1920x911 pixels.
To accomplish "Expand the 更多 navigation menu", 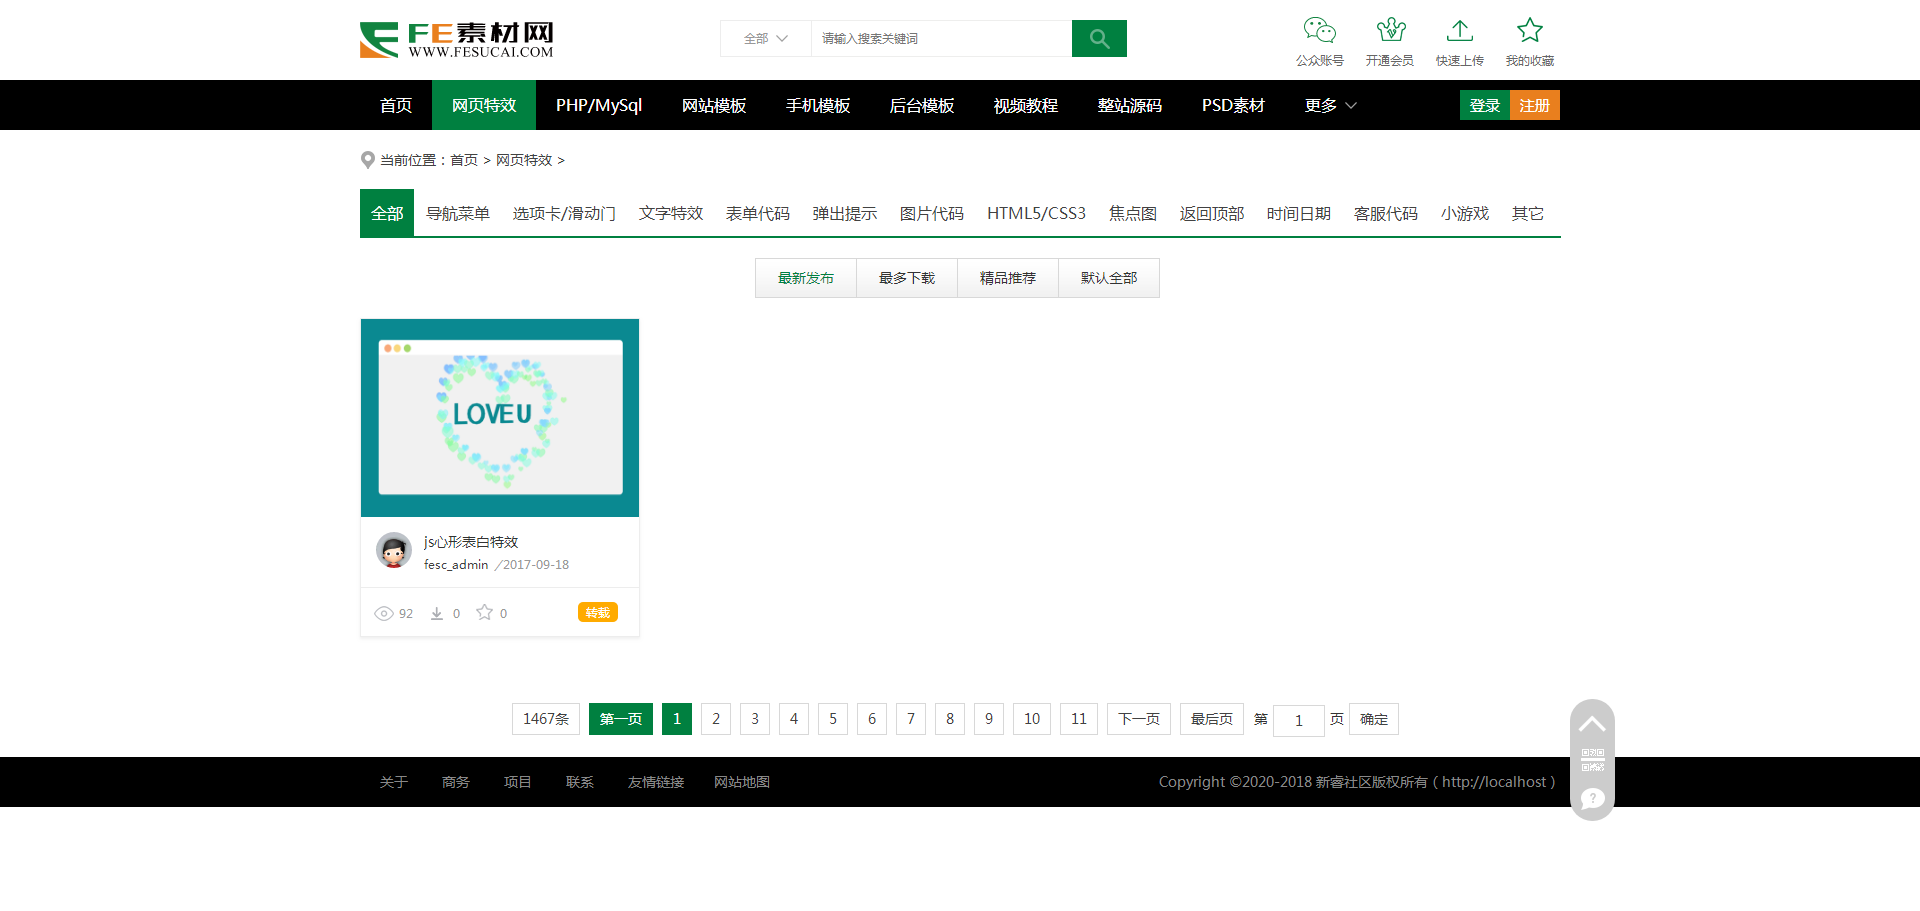I will click(x=1330, y=105).
